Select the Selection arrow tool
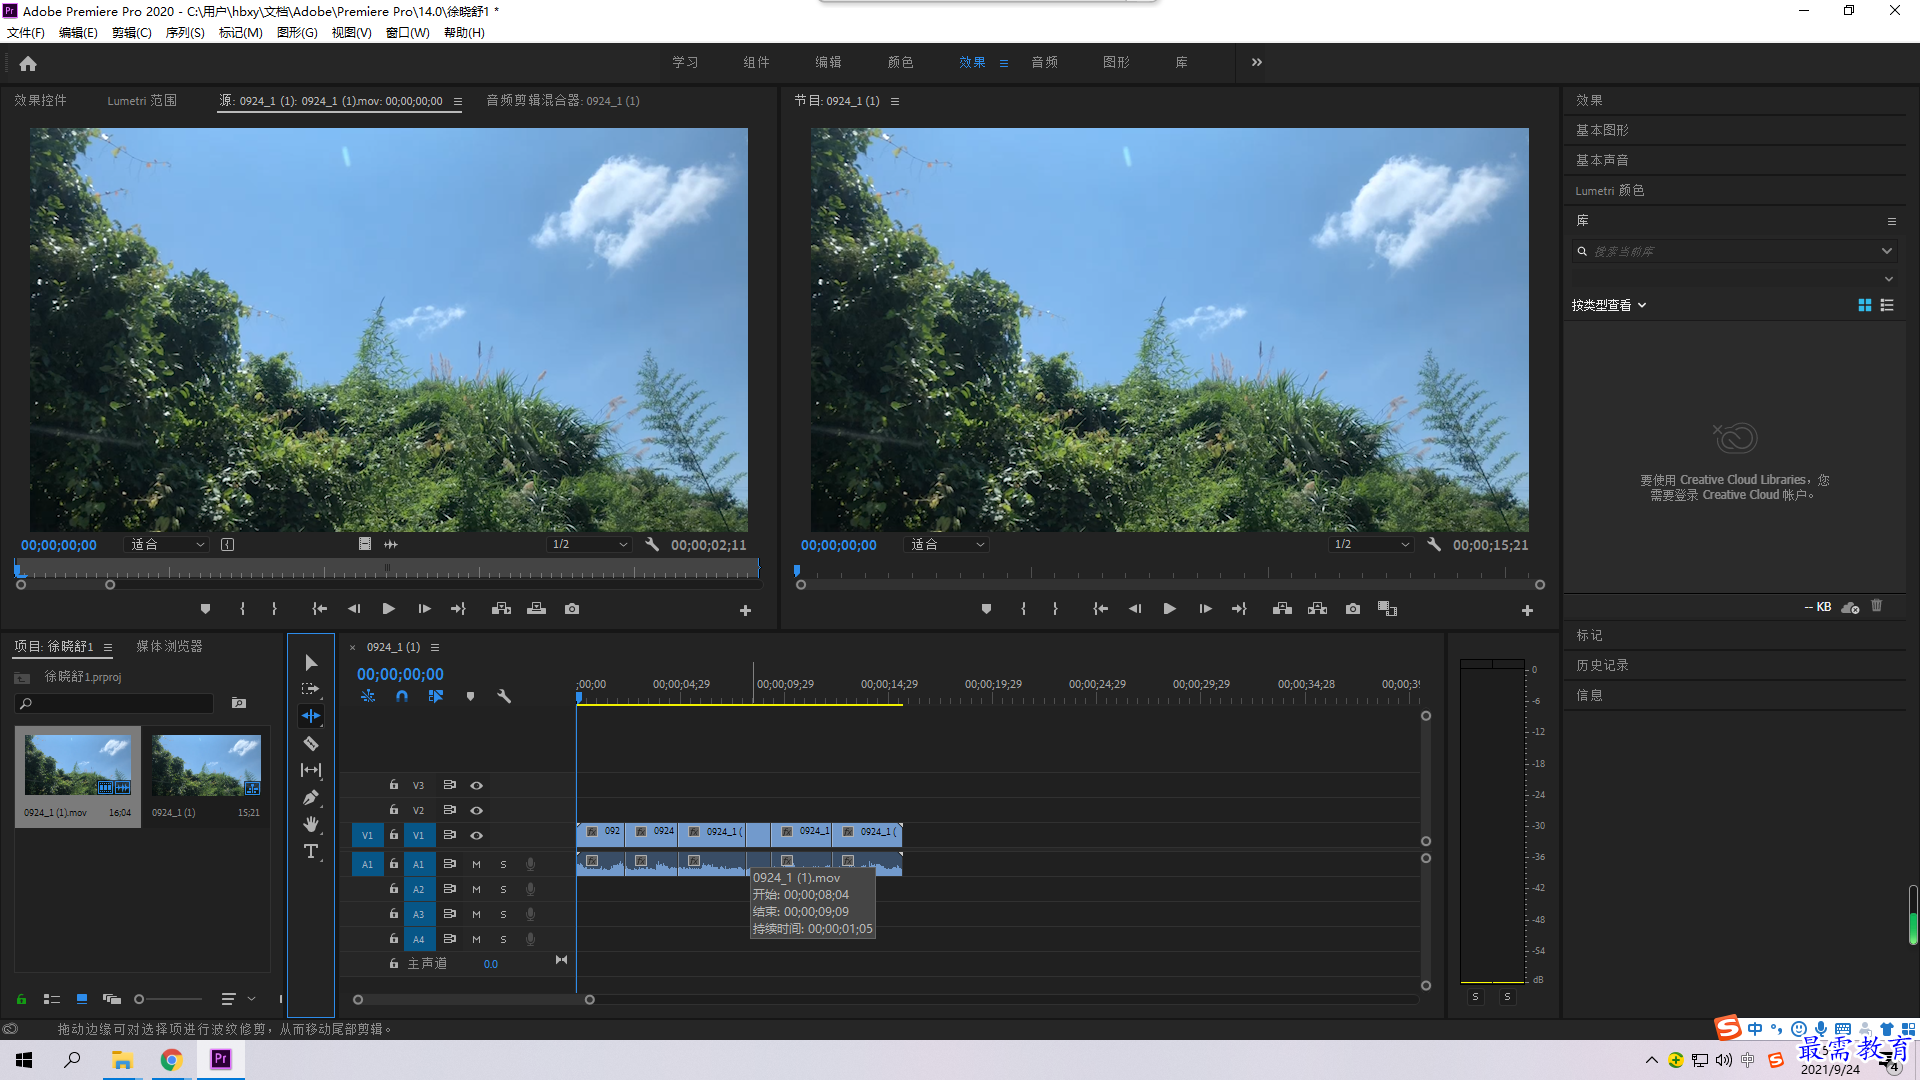 point(311,663)
